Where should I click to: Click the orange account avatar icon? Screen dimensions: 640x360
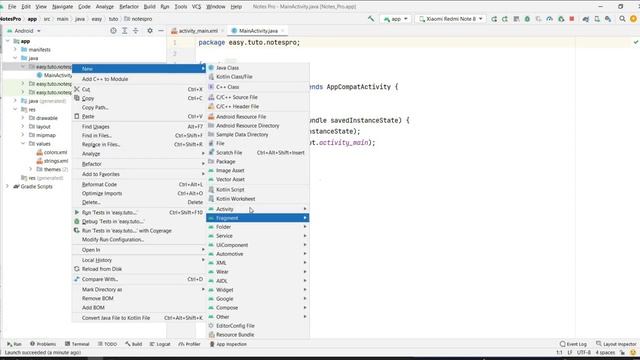click(633, 19)
